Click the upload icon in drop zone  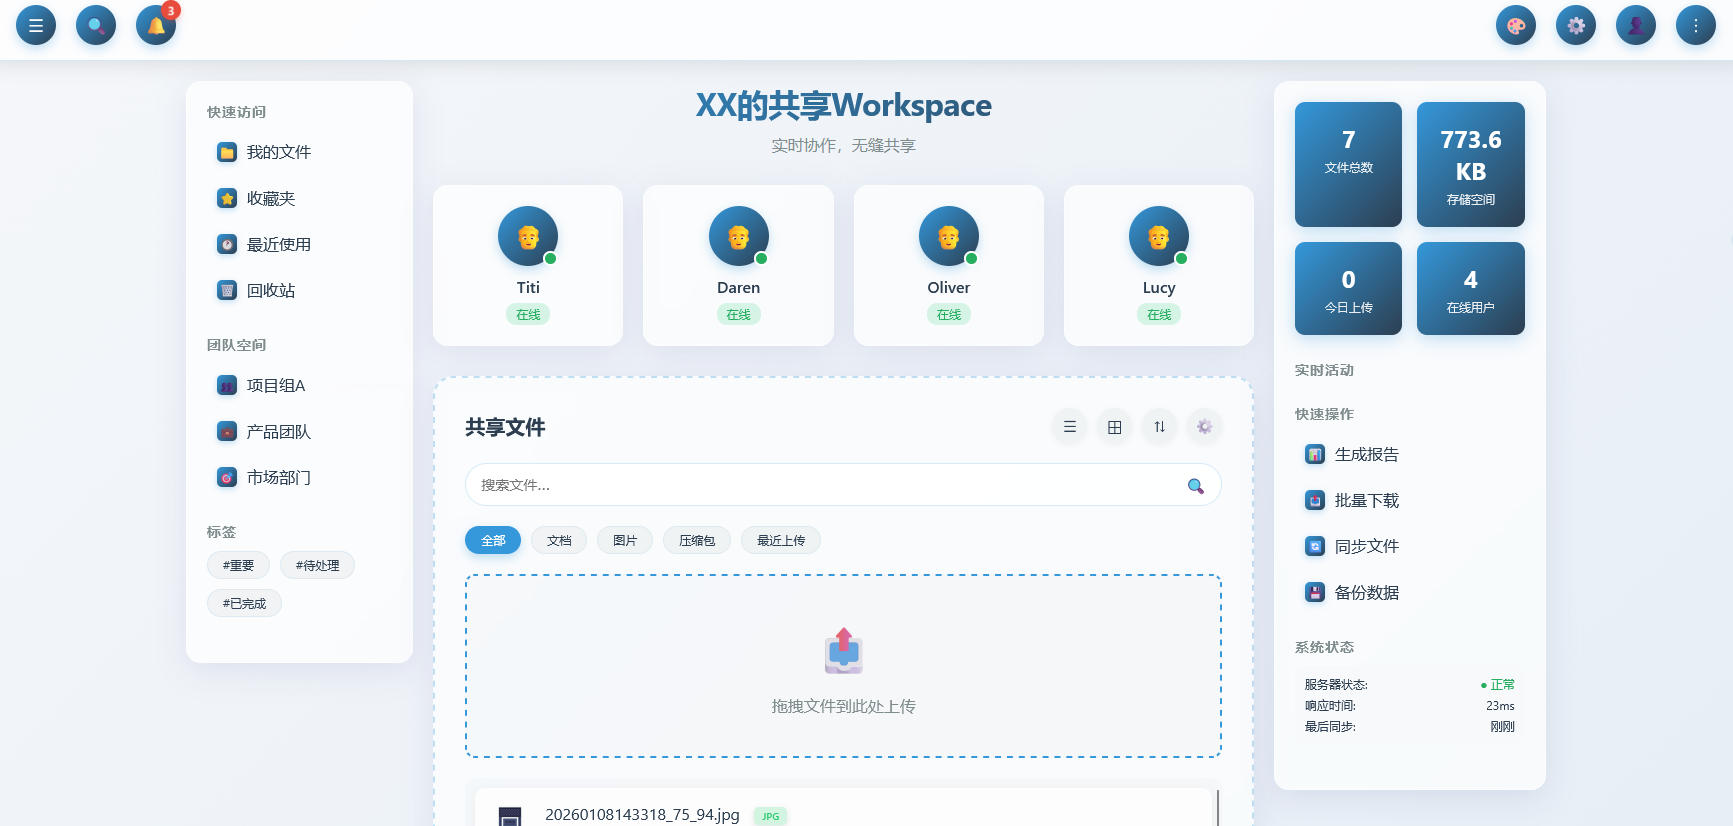844,651
